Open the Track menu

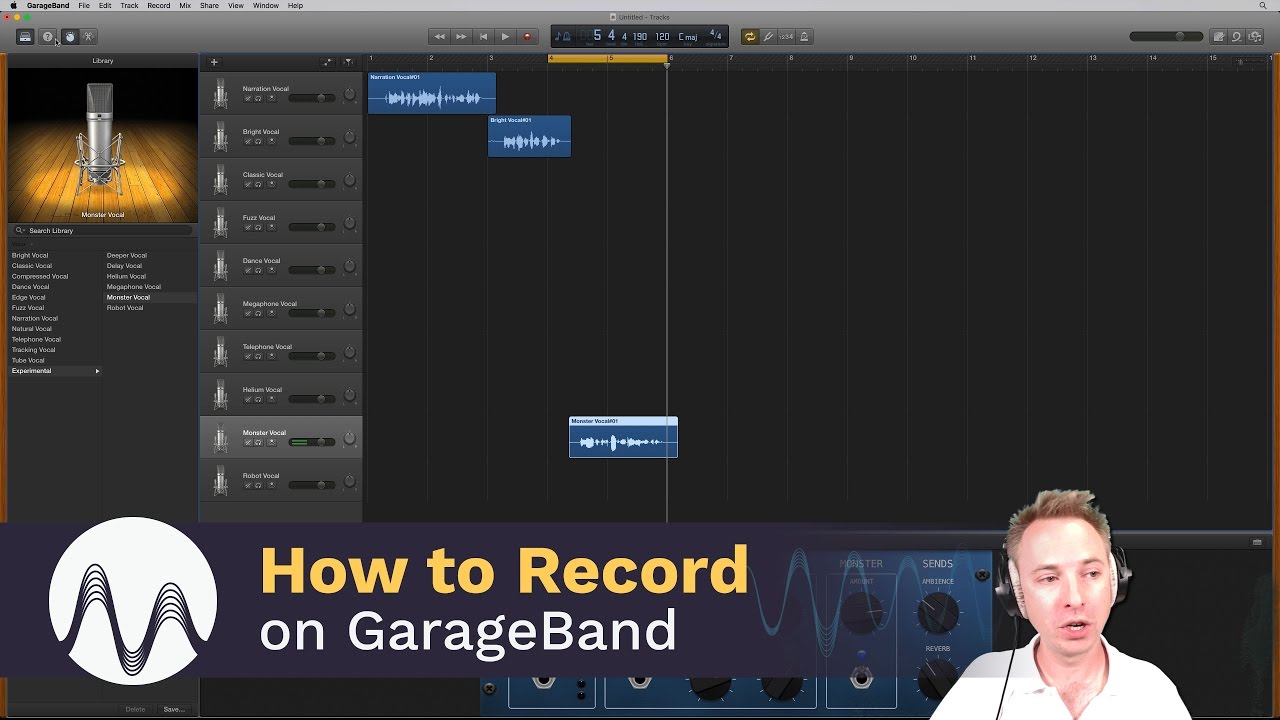pos(130,5)
